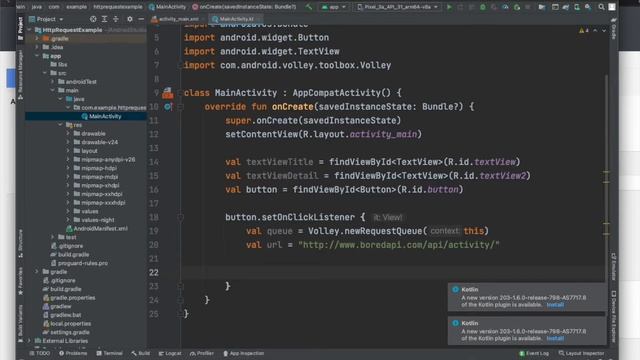The width and height of the screenshot is (640, 360).
Task: Select AndroidManifest.xml in the project tree
Action: pos(97,229)
